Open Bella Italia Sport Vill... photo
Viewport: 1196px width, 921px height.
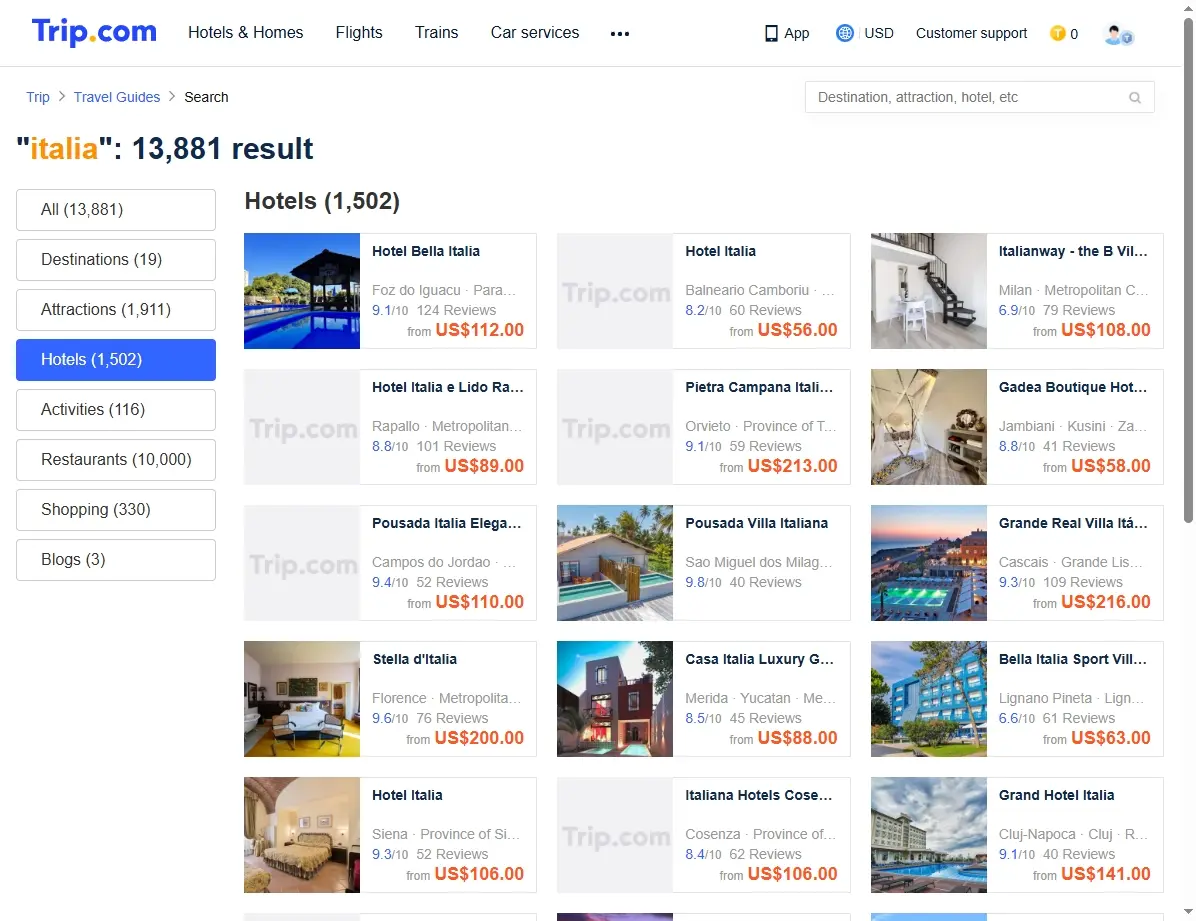click(929, 699)
